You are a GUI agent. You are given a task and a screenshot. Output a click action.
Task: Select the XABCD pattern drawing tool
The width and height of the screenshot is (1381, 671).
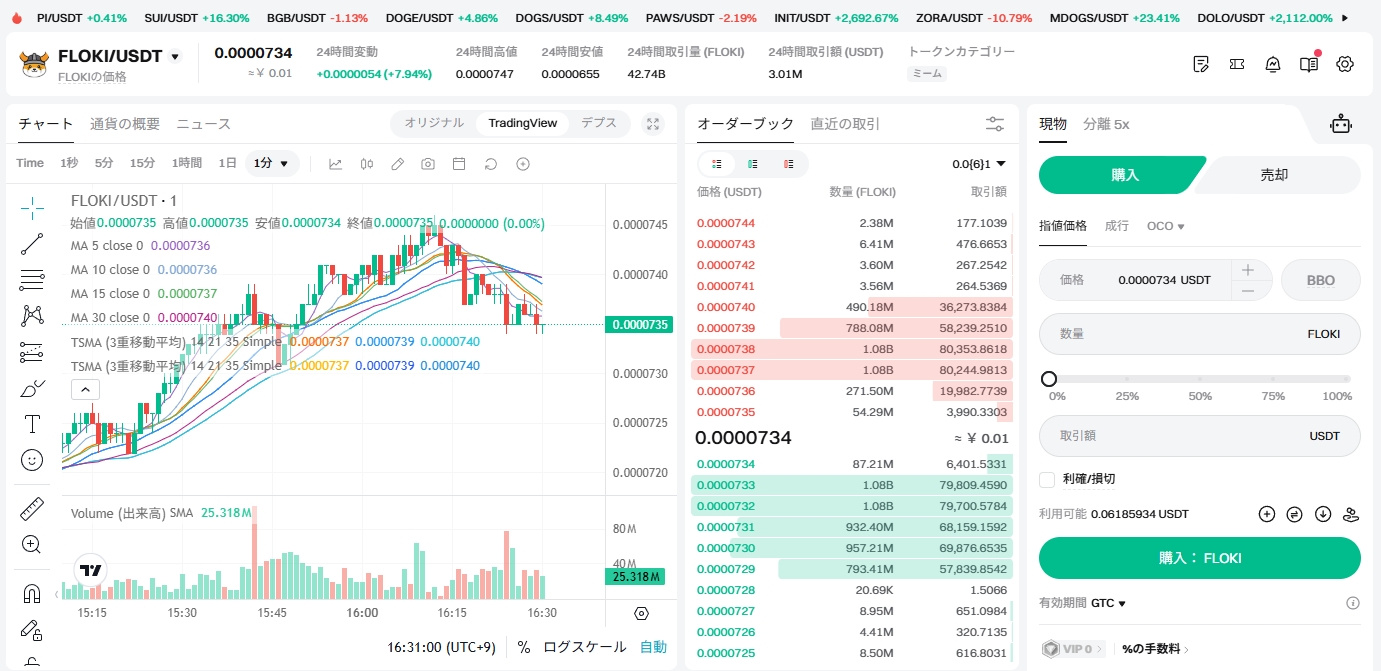point(32,316)
